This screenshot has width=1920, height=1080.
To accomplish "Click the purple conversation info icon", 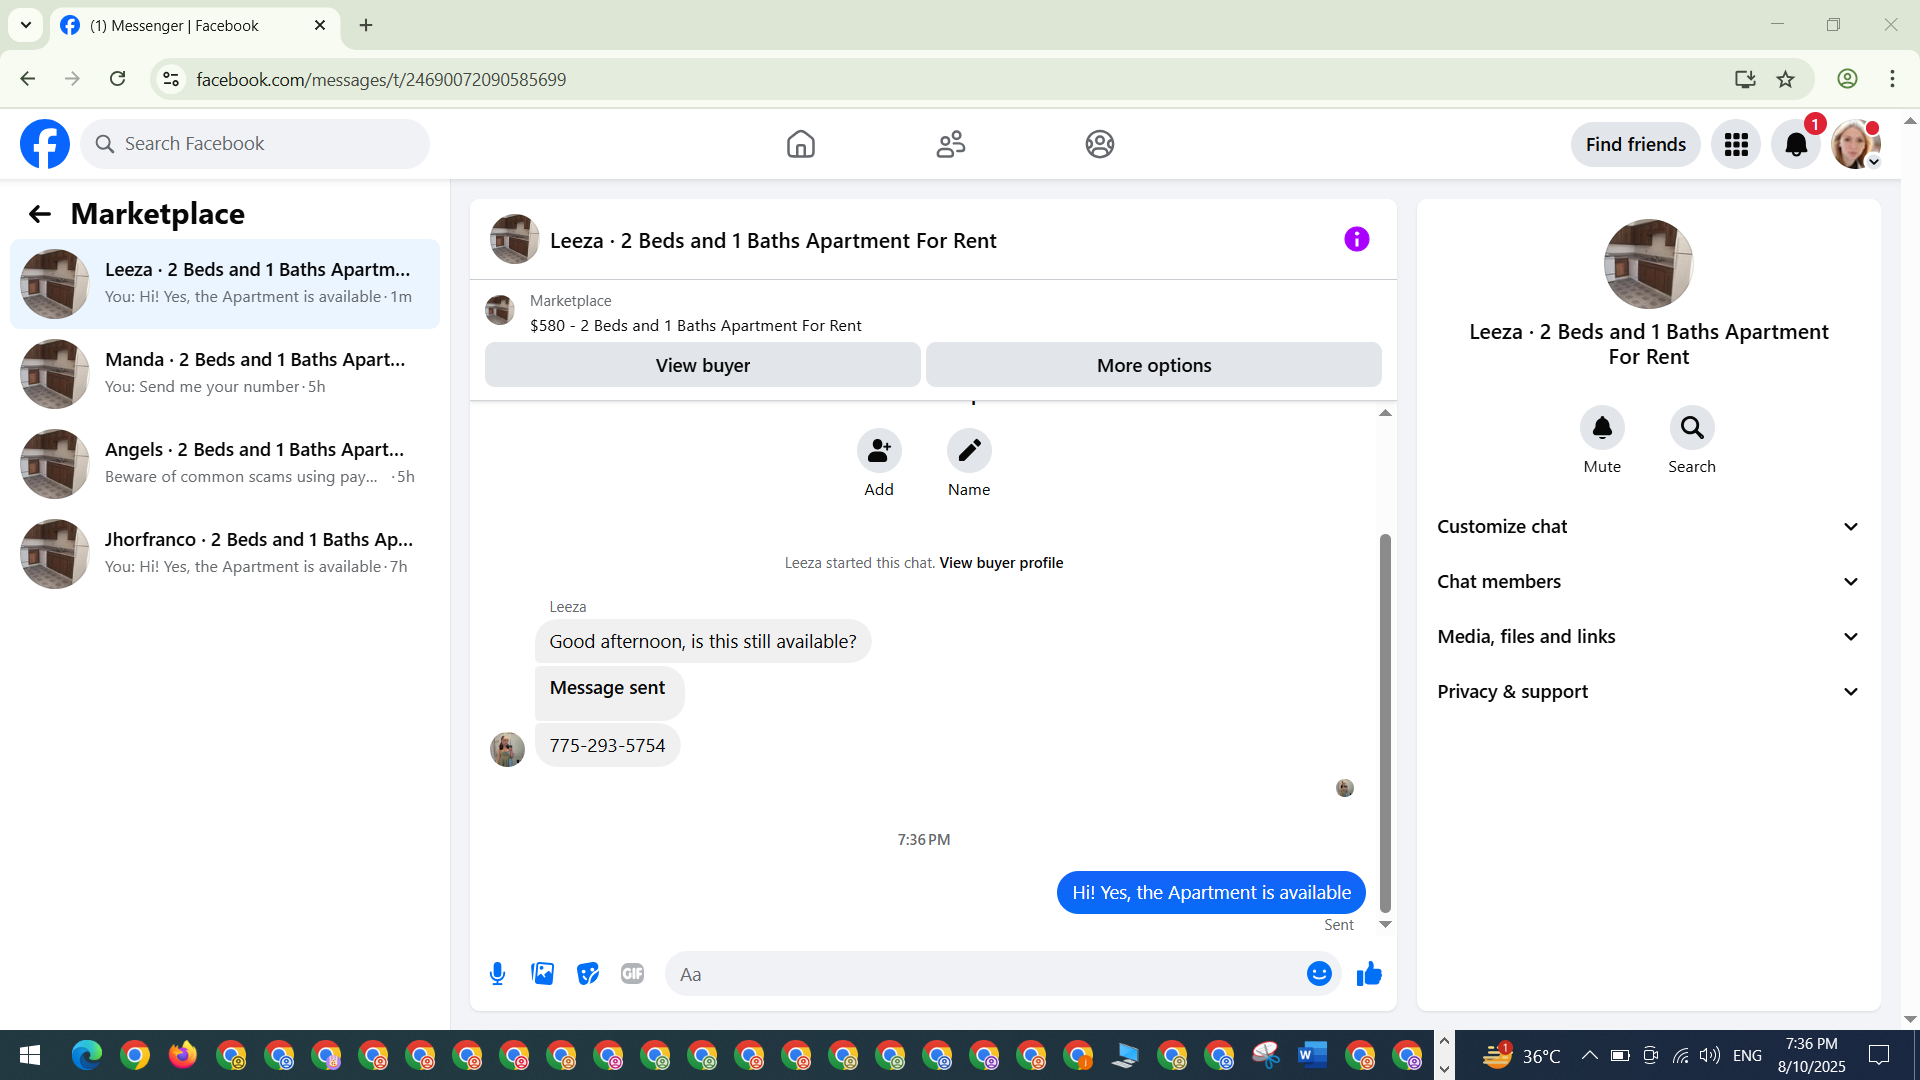I will tap(1356, 240).
